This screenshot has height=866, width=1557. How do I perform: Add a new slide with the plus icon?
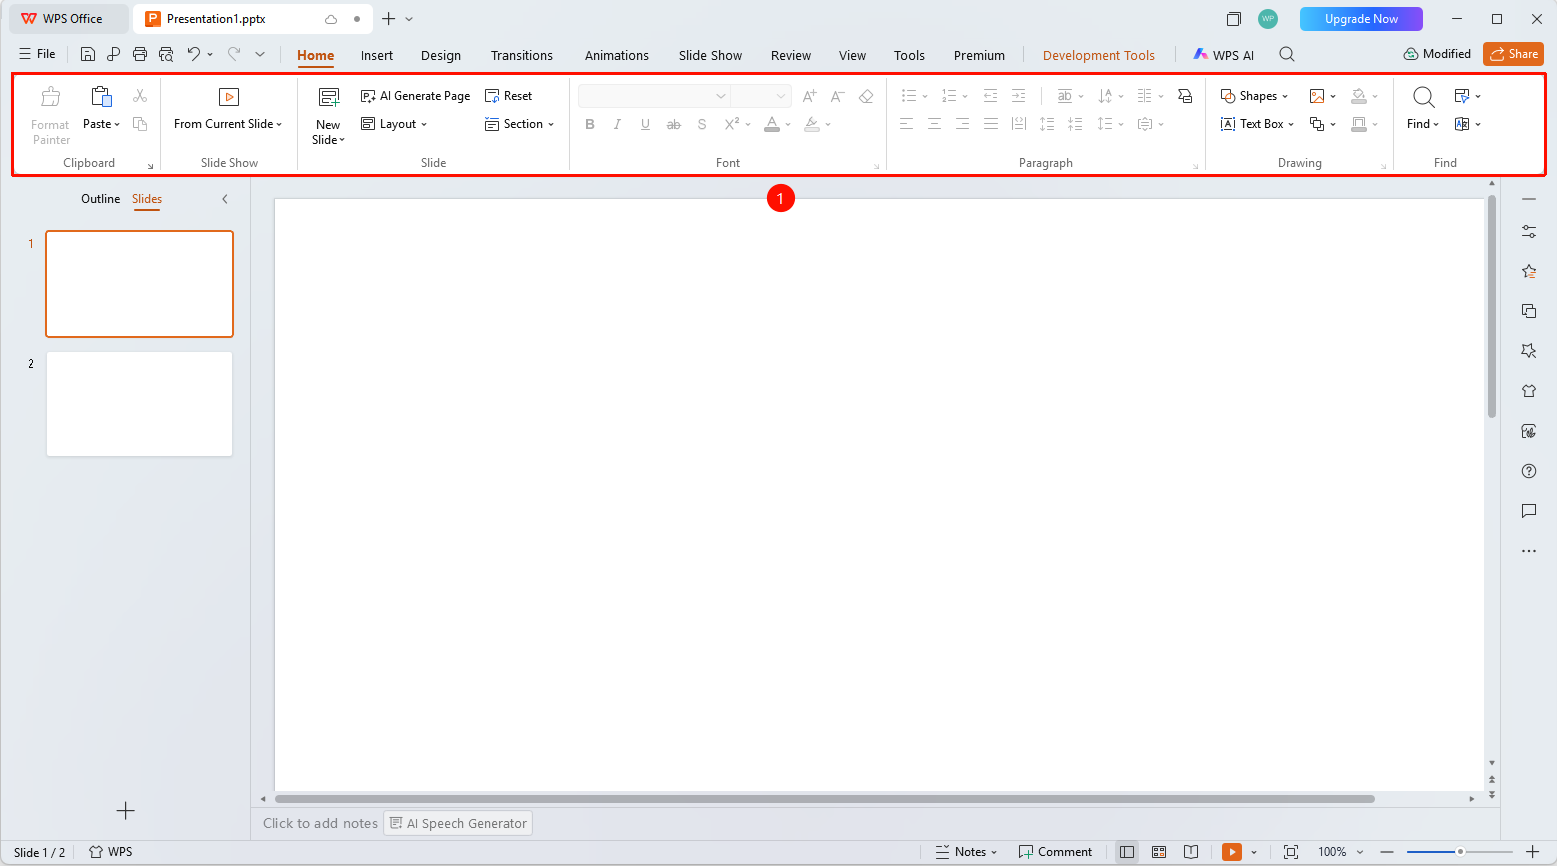pos(125,811)
